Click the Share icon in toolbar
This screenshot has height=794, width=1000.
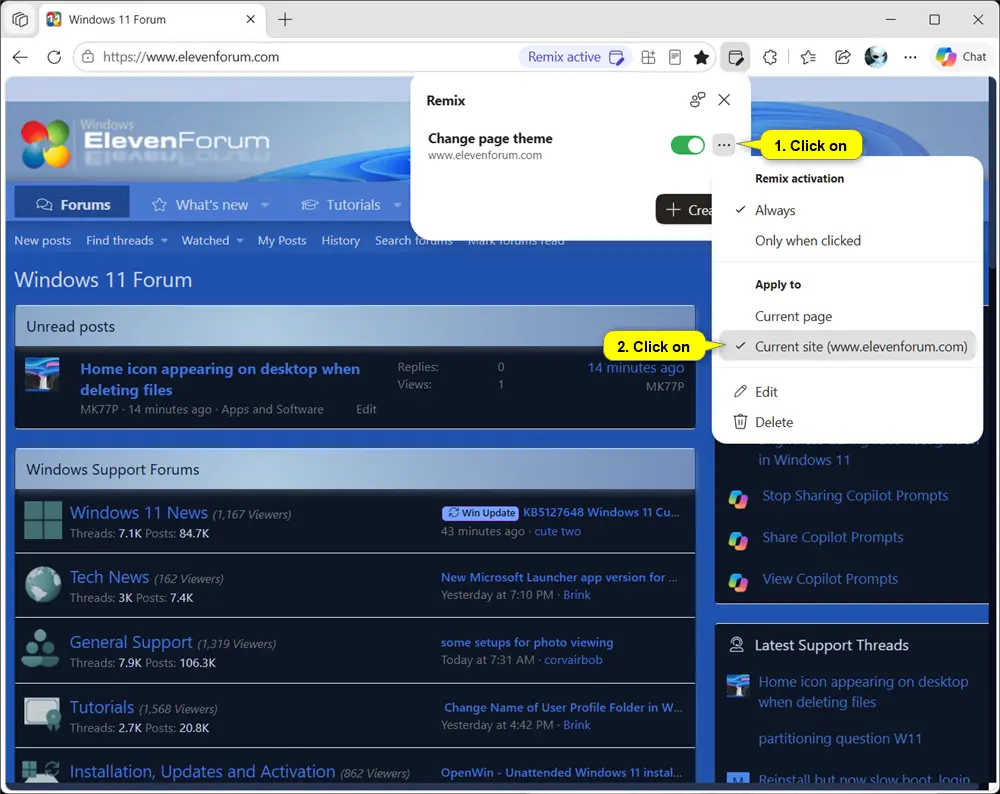pyautogui.click(x=842, y=57)
